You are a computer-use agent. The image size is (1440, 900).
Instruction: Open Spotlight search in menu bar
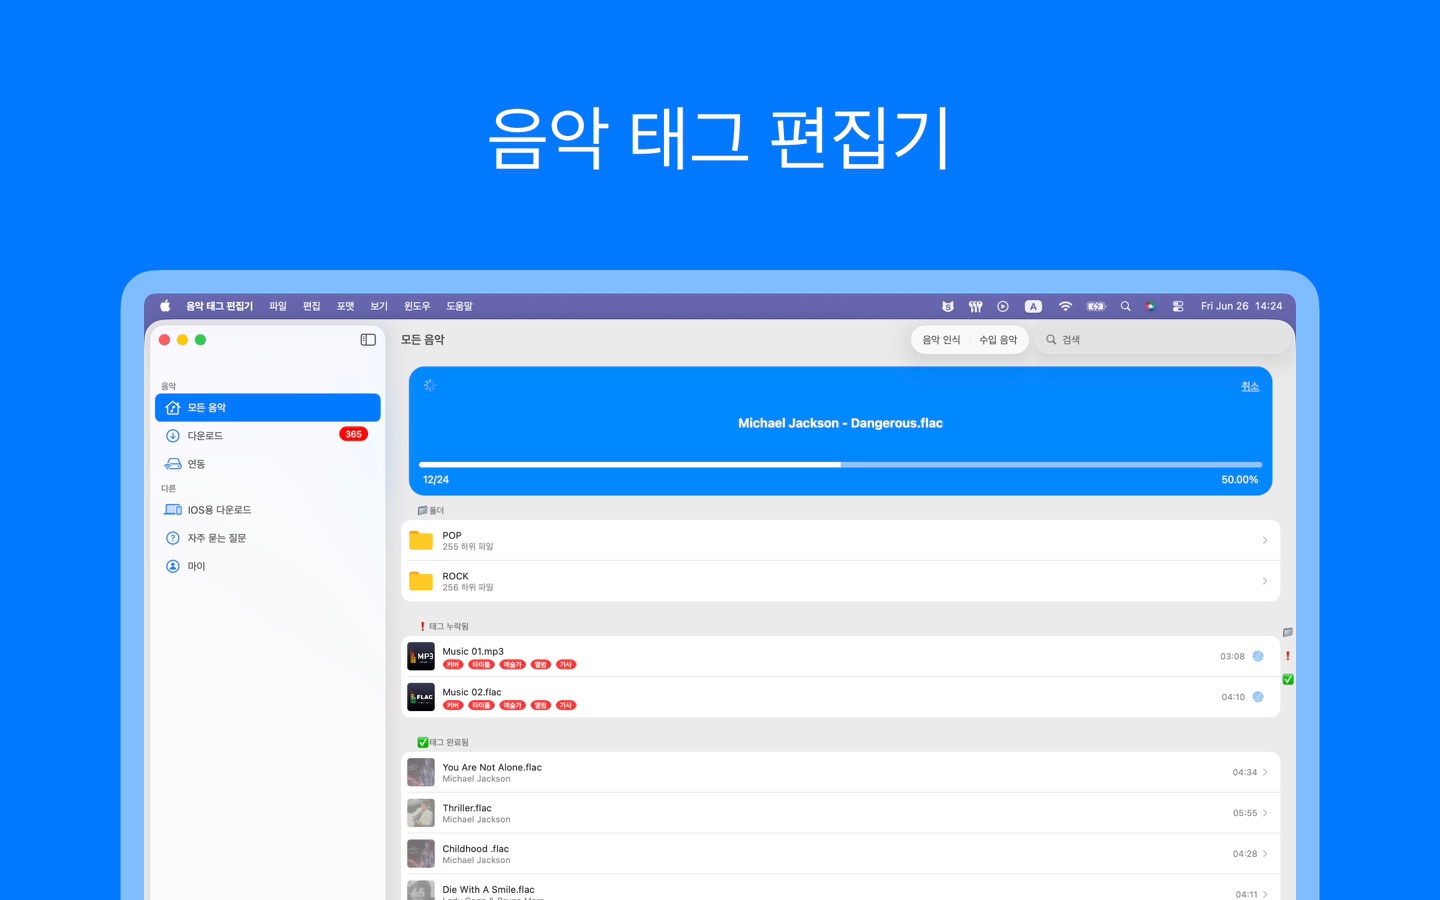[1125, 307]
